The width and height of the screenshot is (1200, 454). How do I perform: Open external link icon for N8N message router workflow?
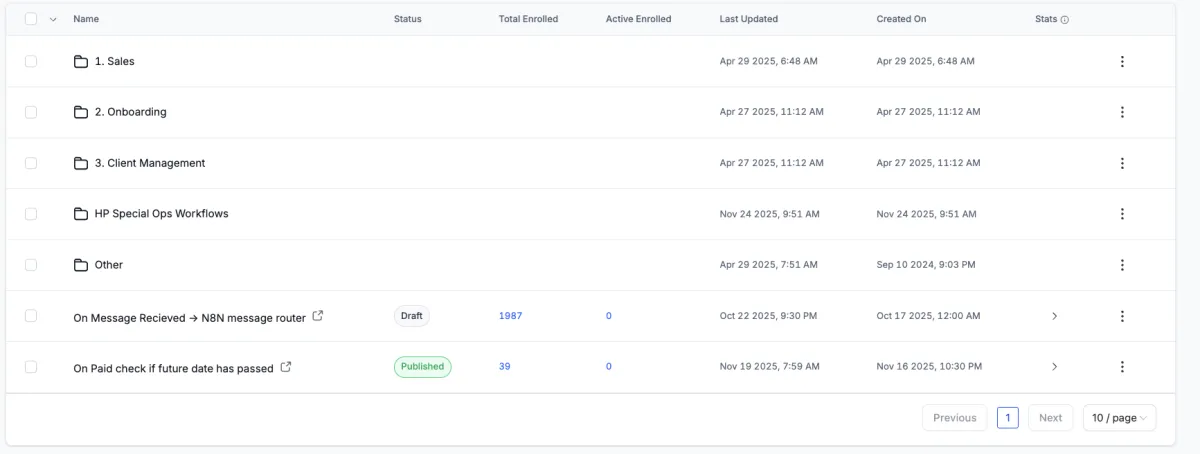[x=318, y=316]
